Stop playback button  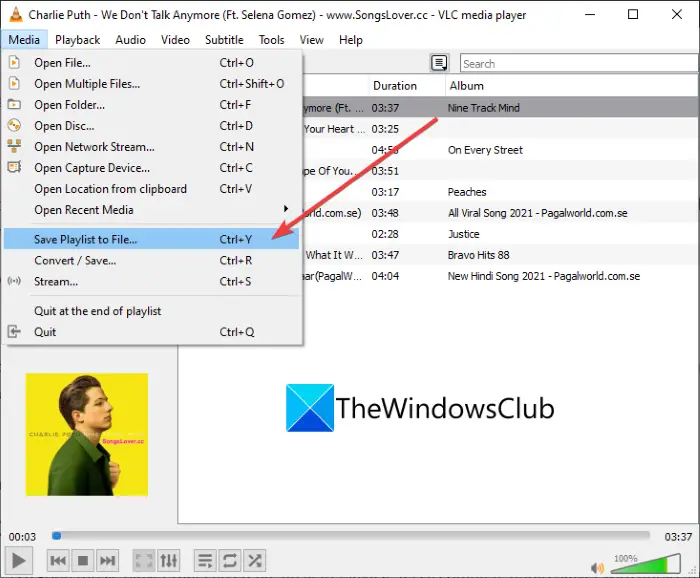click(83, 561)
